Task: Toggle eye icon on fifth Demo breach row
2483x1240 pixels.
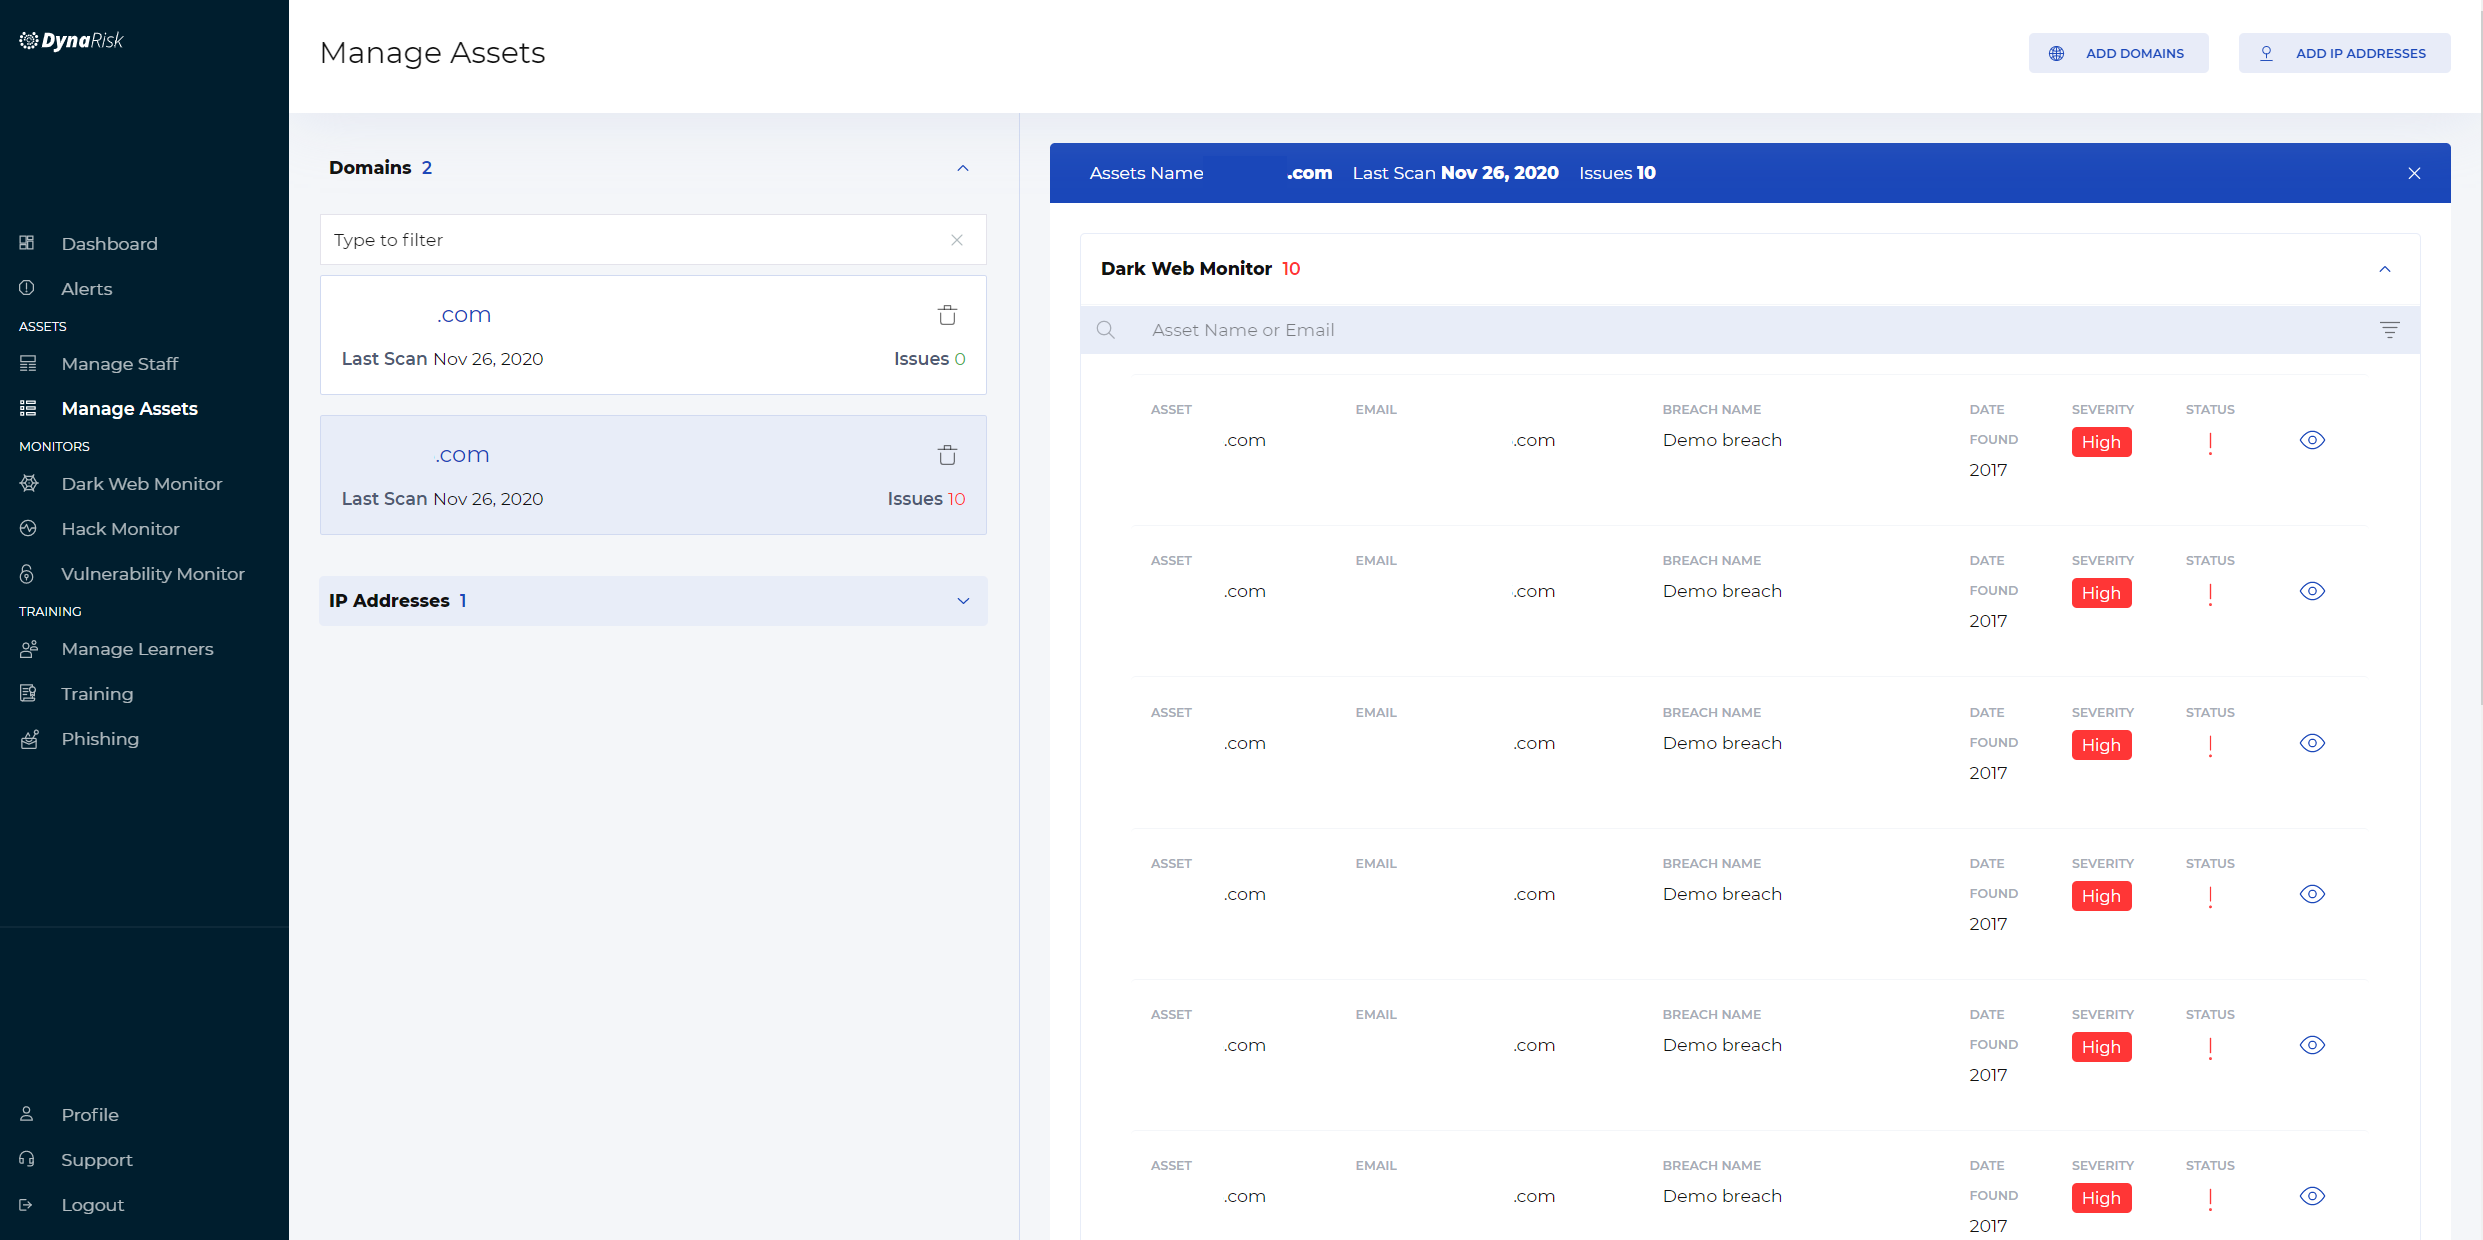Action: 2312,1045
